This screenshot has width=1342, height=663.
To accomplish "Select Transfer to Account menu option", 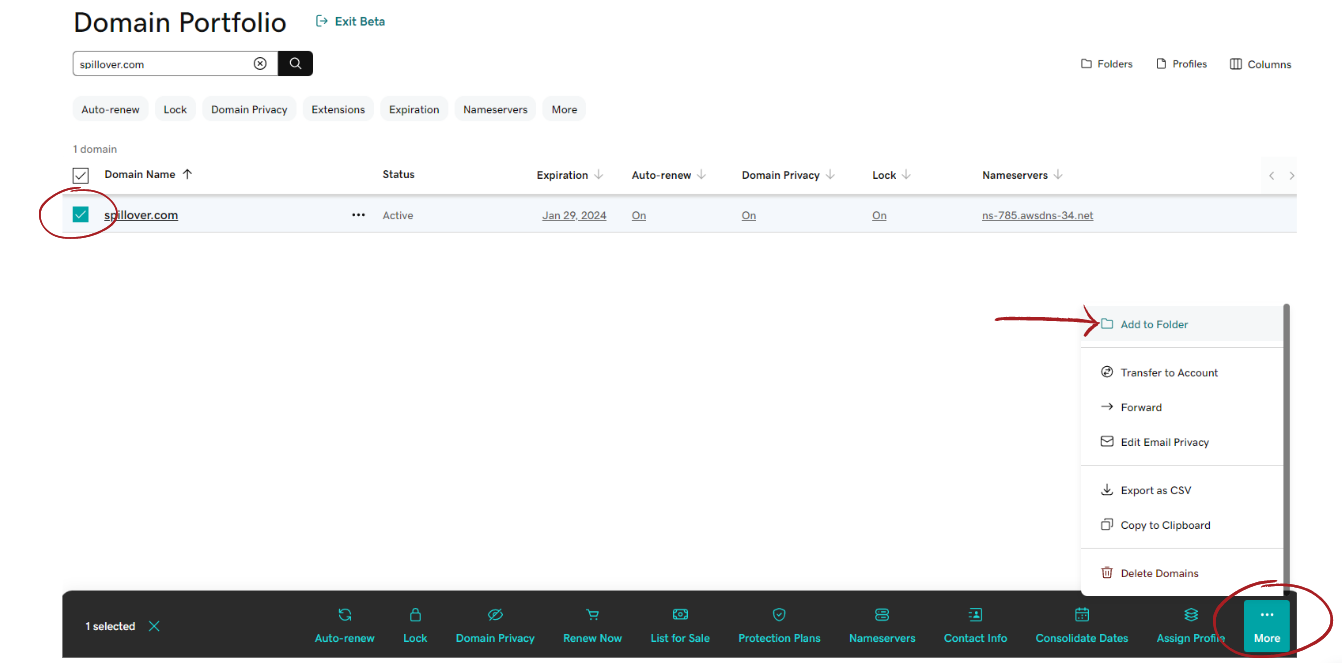I will click(x=1181, y=372).
